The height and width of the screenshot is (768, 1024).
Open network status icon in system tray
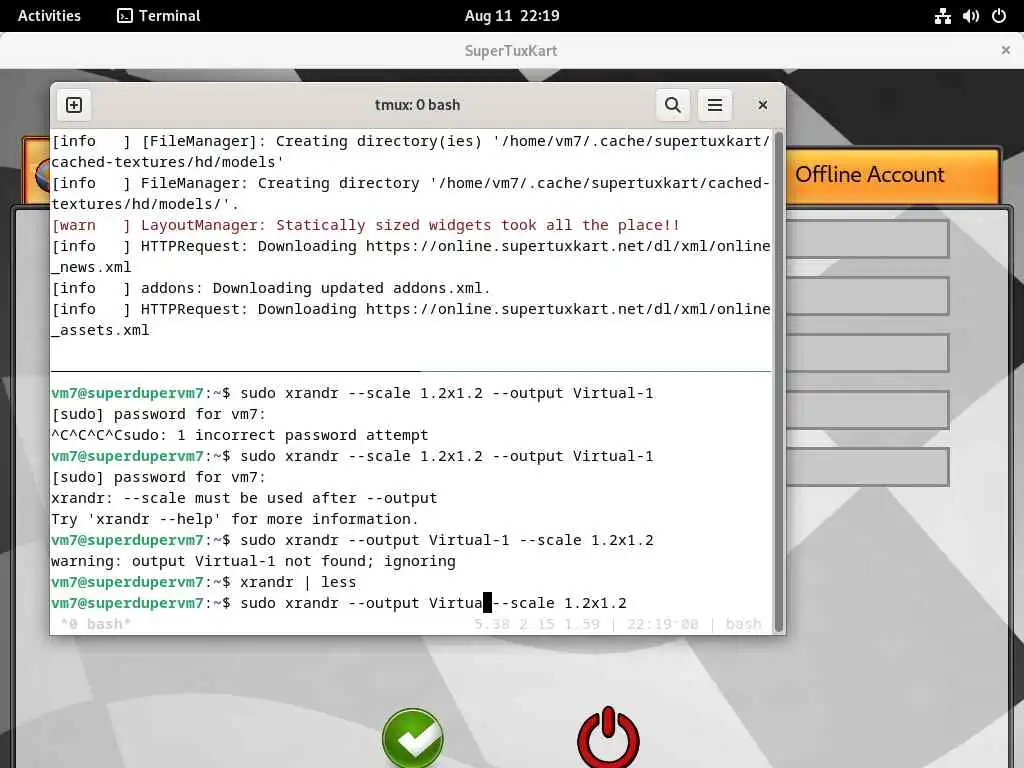[x=942, y=16]
